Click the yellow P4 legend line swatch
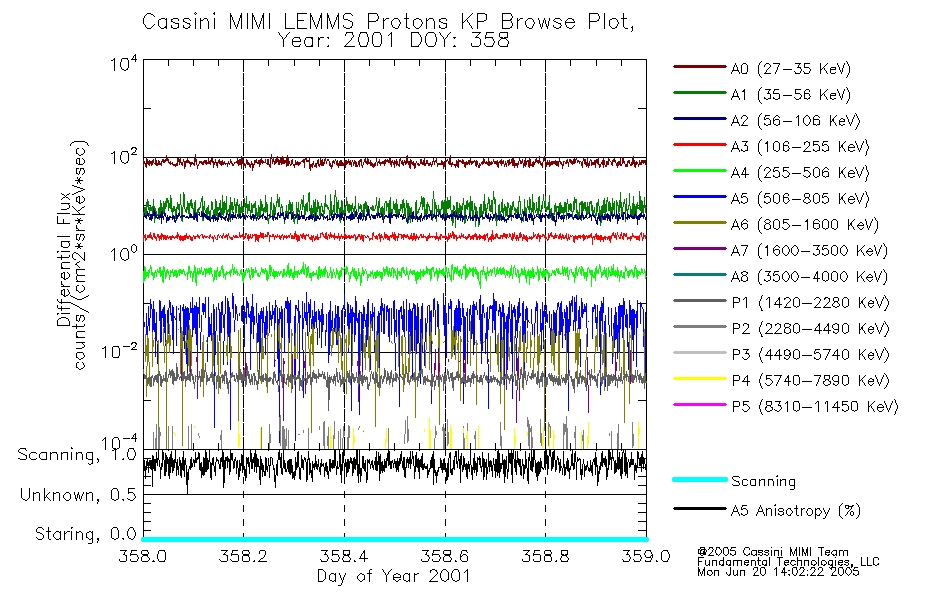 click(700, 379)
